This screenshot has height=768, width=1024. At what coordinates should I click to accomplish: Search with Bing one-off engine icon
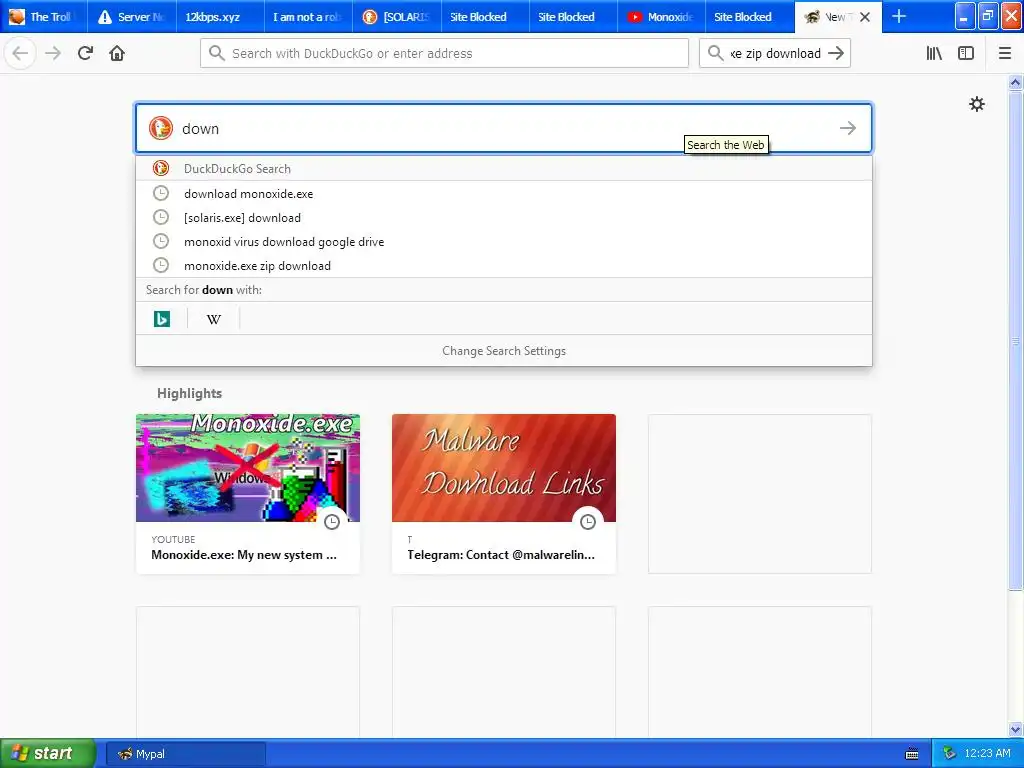[x=162, y=319]
